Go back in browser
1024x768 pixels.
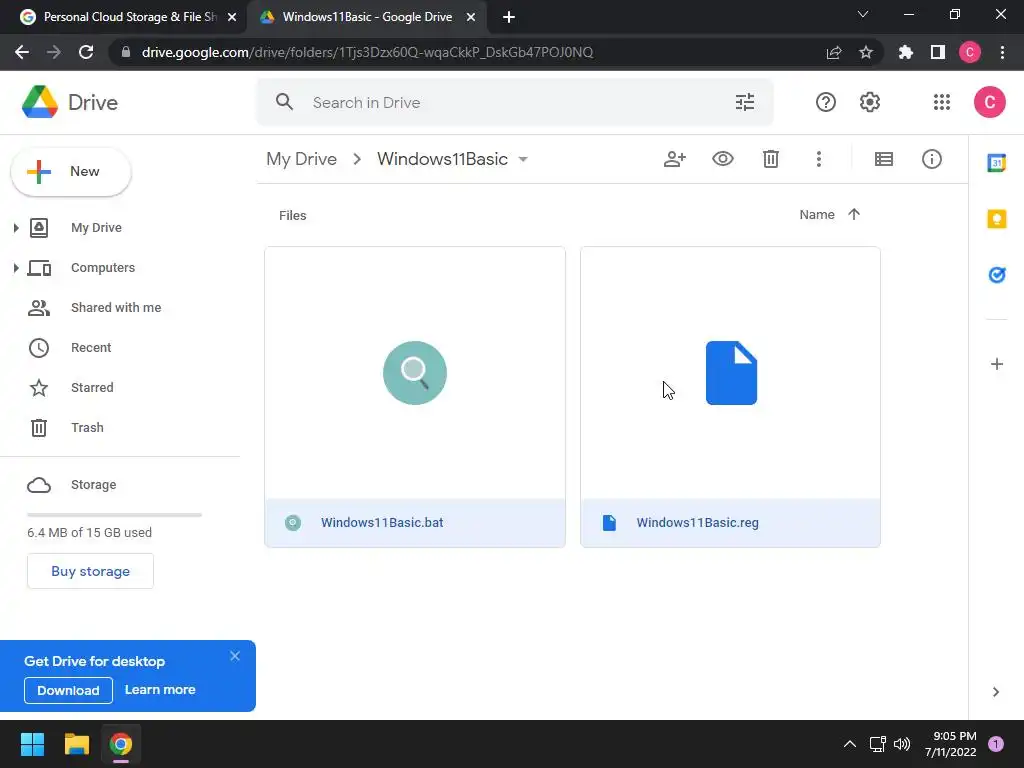tap(22, 52)
